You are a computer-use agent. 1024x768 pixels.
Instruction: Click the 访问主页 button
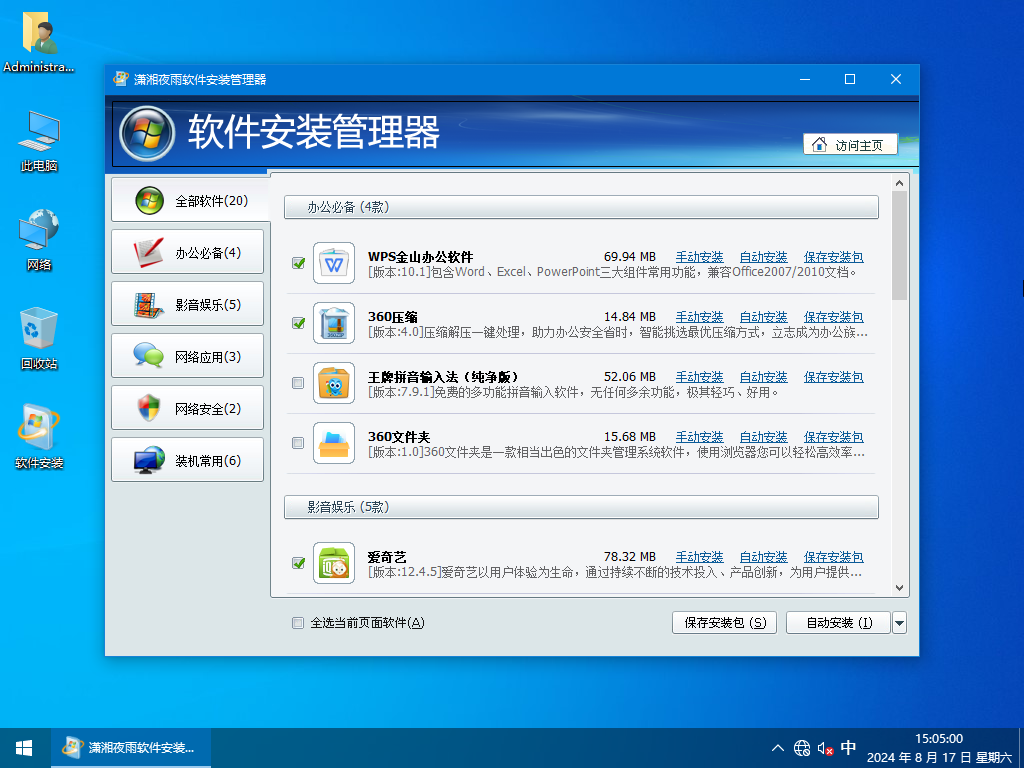pyautogui.click(x=850, y=145)
